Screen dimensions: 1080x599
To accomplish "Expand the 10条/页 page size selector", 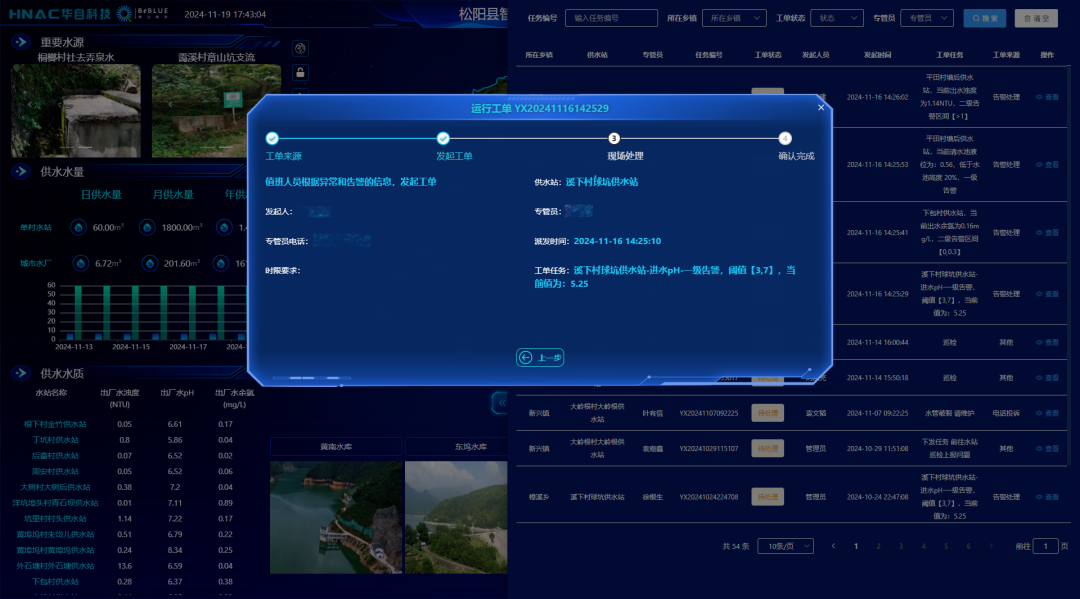I will click(785, 546).
